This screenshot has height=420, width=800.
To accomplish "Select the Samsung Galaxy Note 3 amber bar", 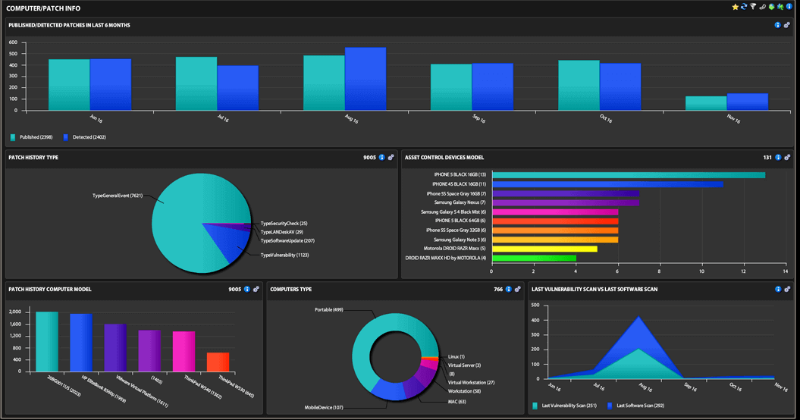I will click(555, 239).
